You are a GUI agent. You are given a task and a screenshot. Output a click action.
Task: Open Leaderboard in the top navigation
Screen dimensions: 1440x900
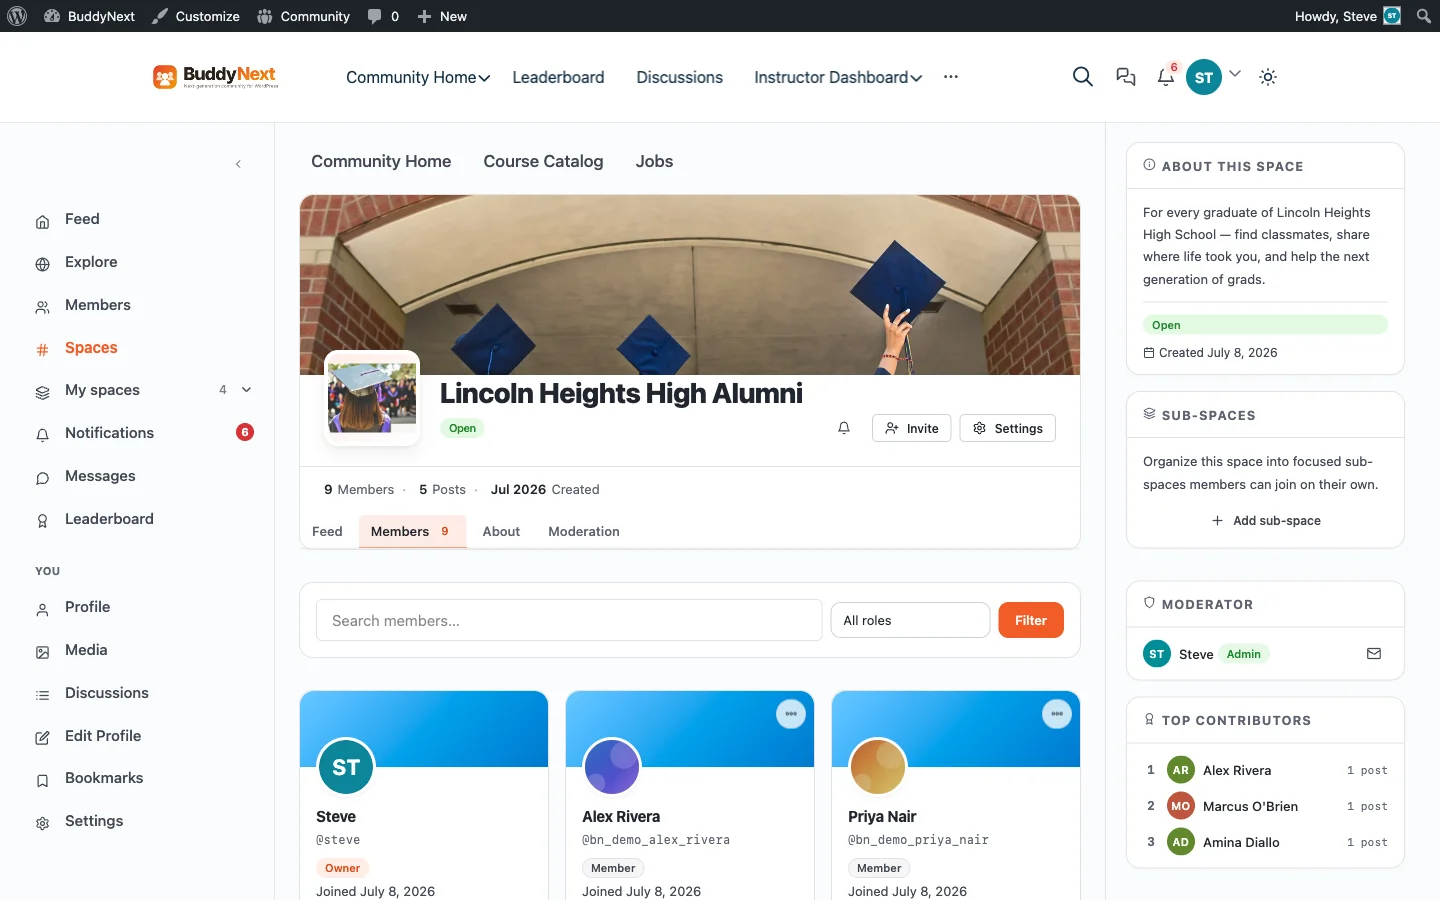point(558,77)
